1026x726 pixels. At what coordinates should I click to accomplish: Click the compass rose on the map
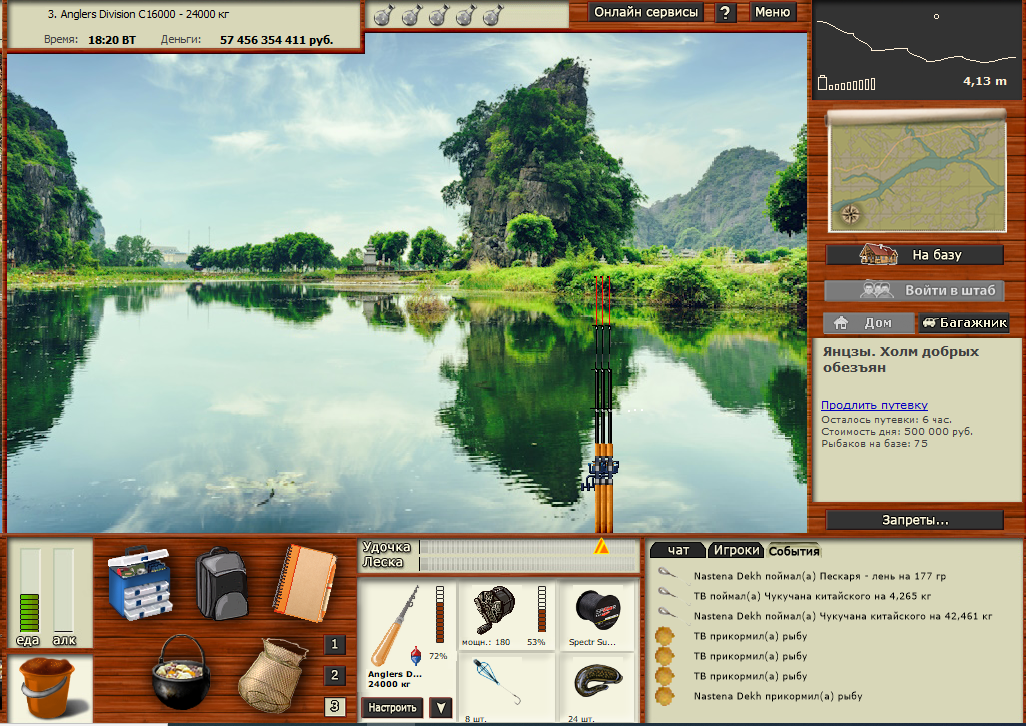click(x=850, y=214)
